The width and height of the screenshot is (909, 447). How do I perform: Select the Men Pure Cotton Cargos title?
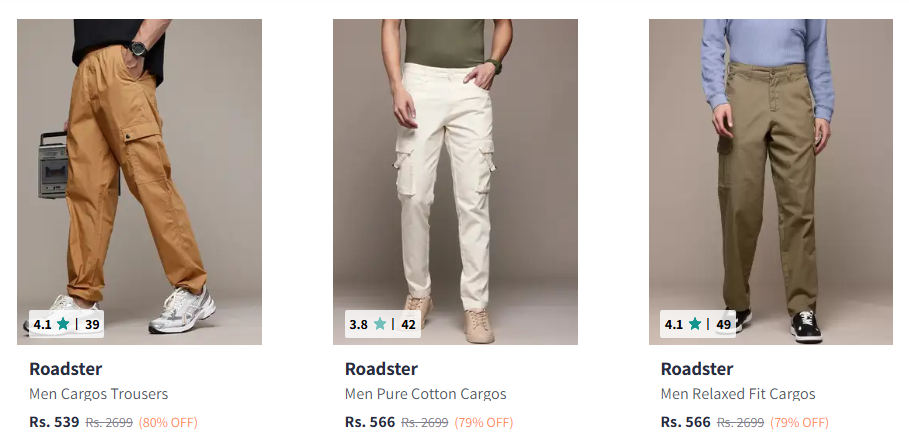coord(426,394)
